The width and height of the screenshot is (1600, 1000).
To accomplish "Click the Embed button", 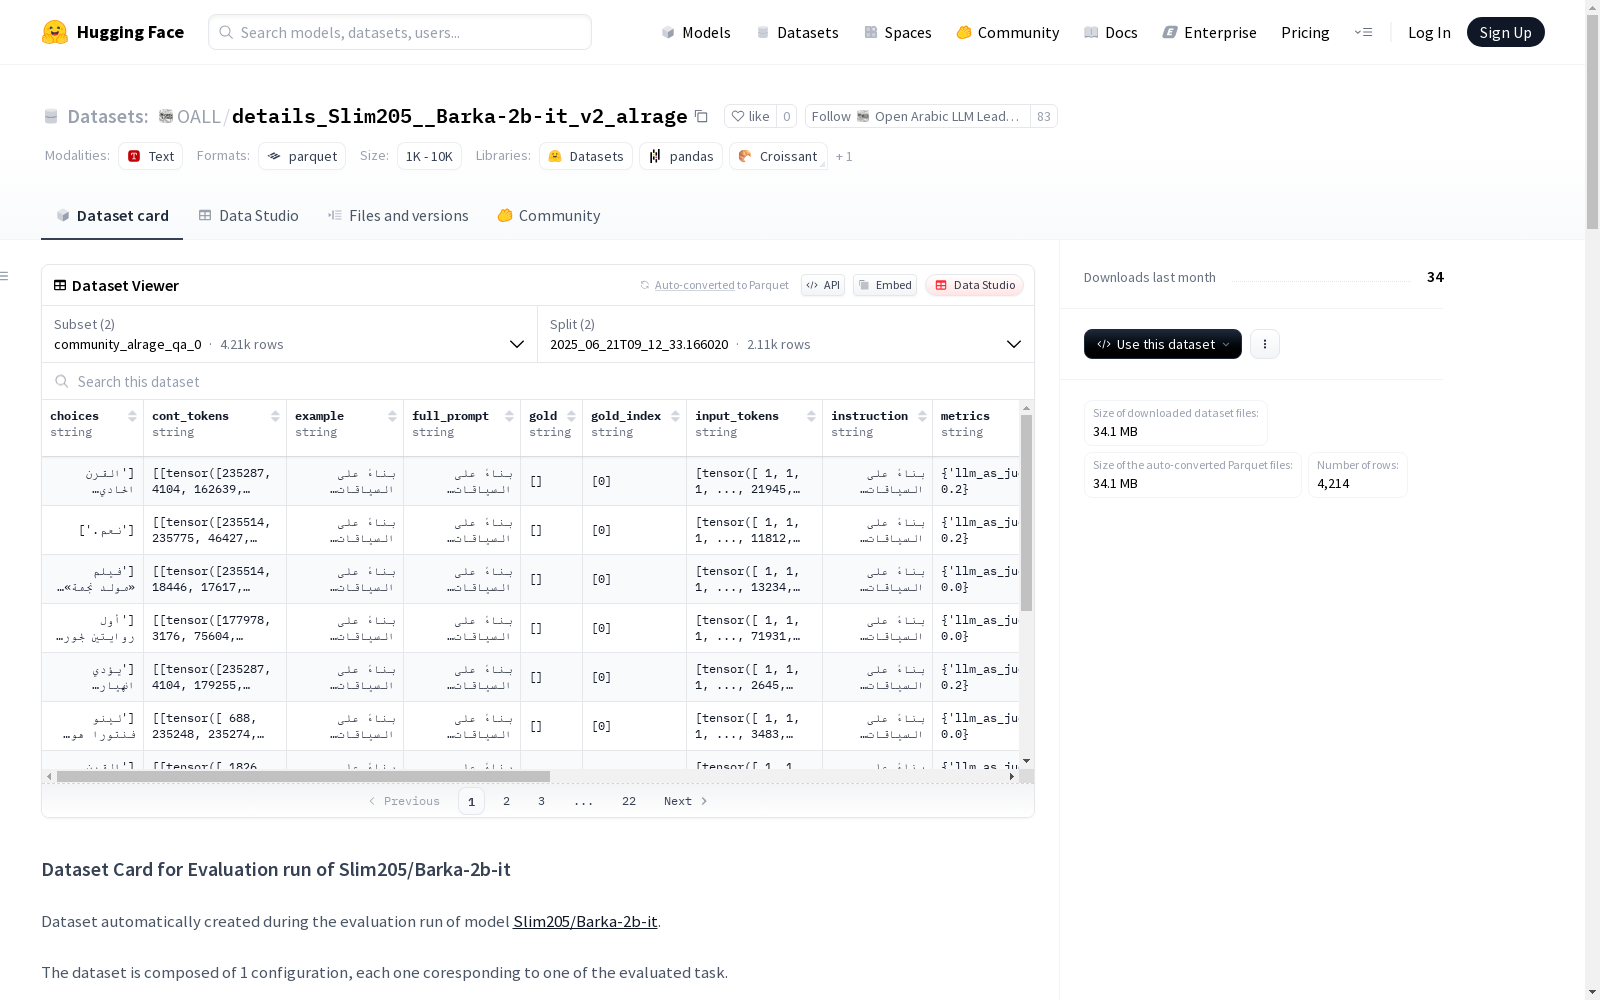I will point(885,285).
